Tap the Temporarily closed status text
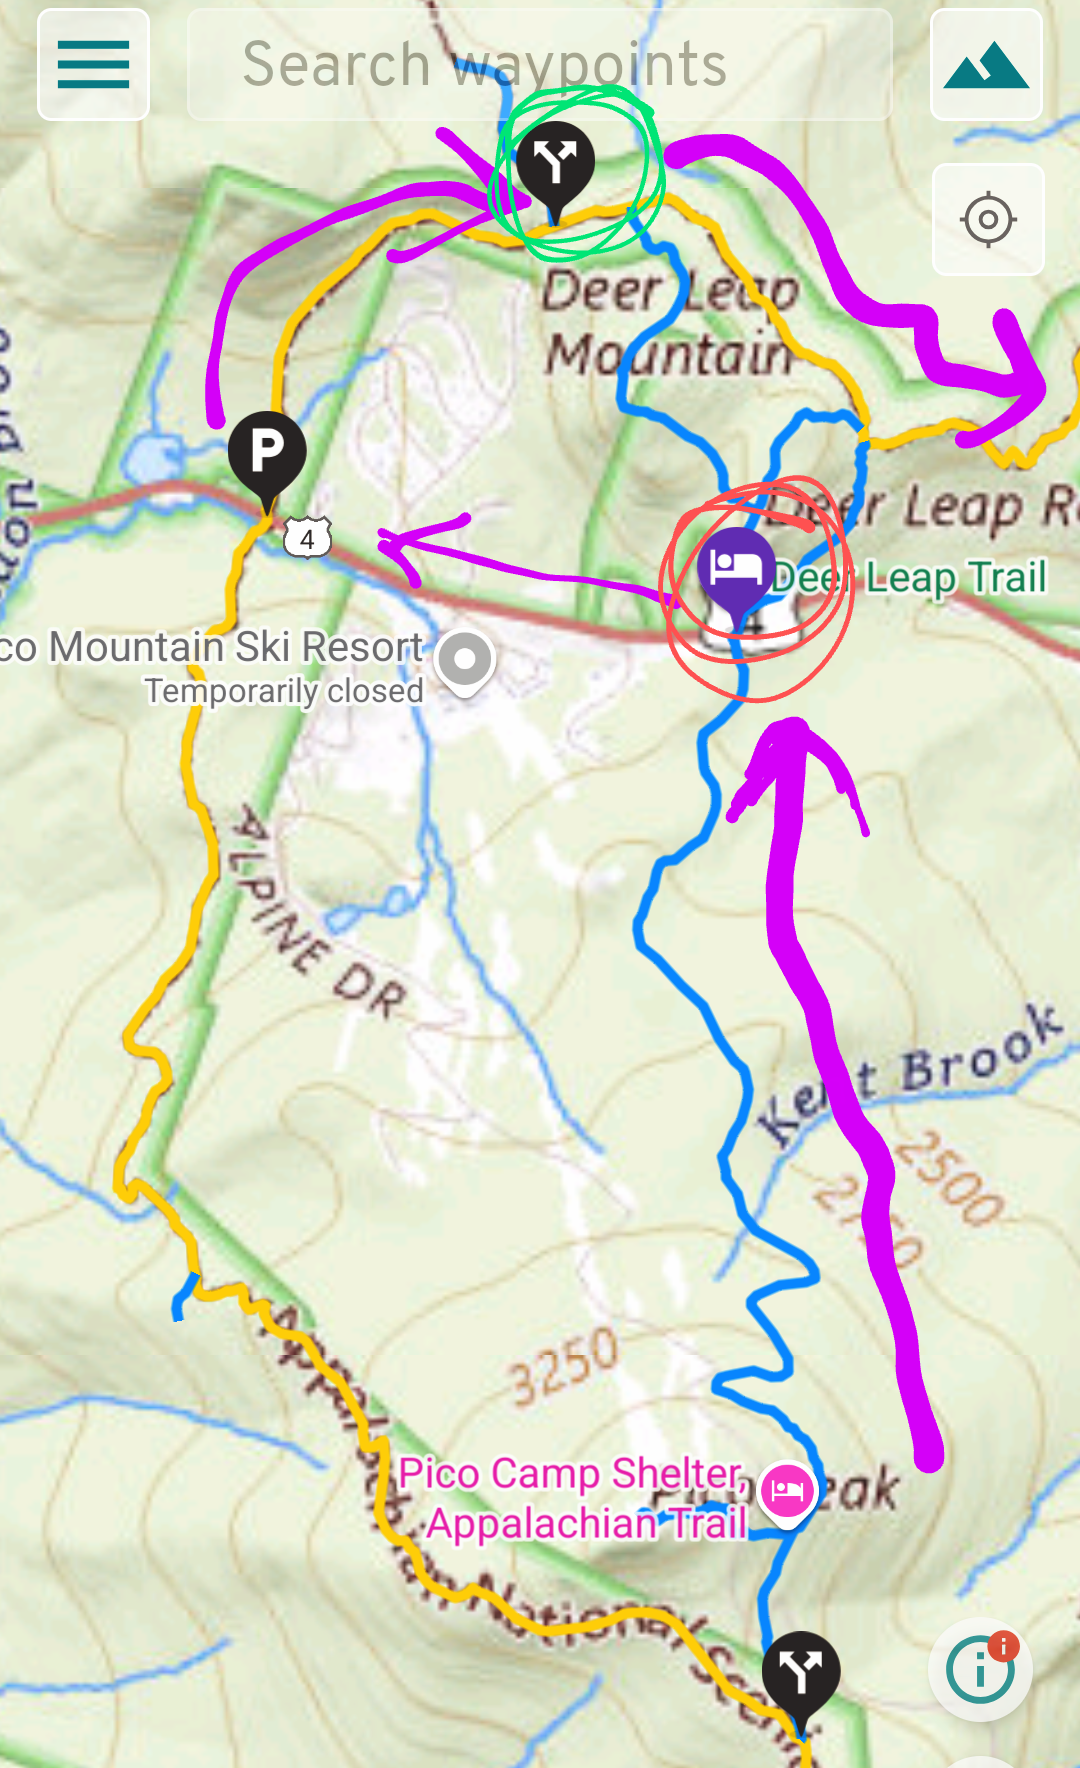The height and width of the screenshot is (1768, 1080). click(284, 691)
